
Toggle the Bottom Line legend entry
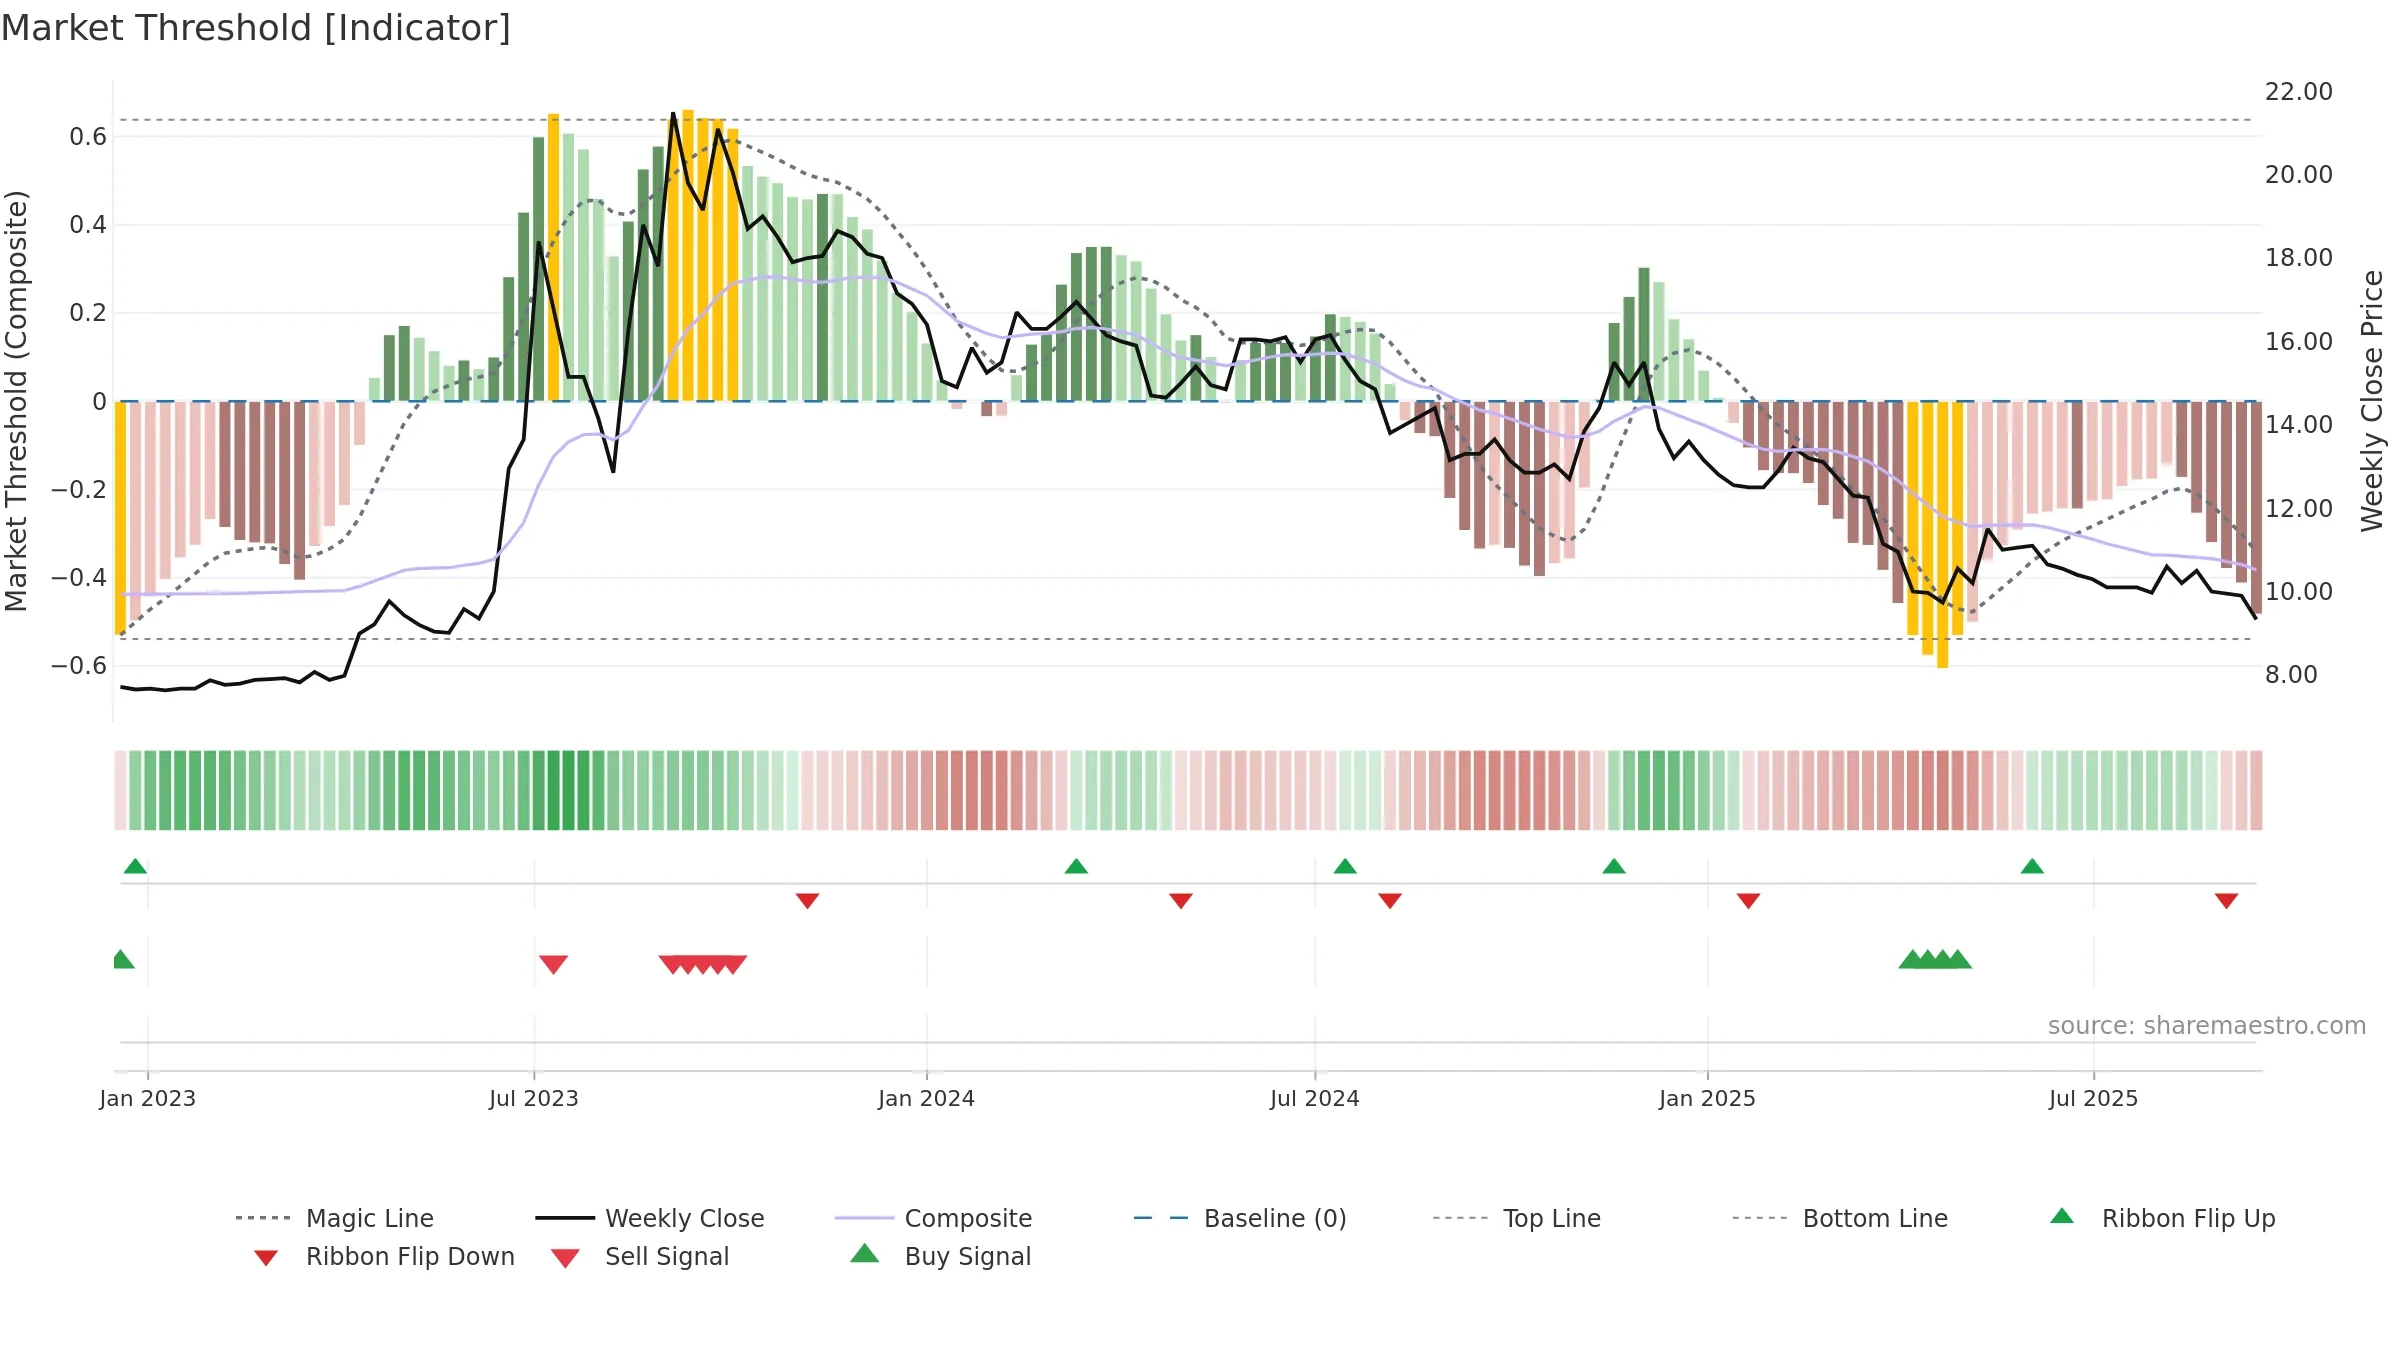click(1840, 1218)
